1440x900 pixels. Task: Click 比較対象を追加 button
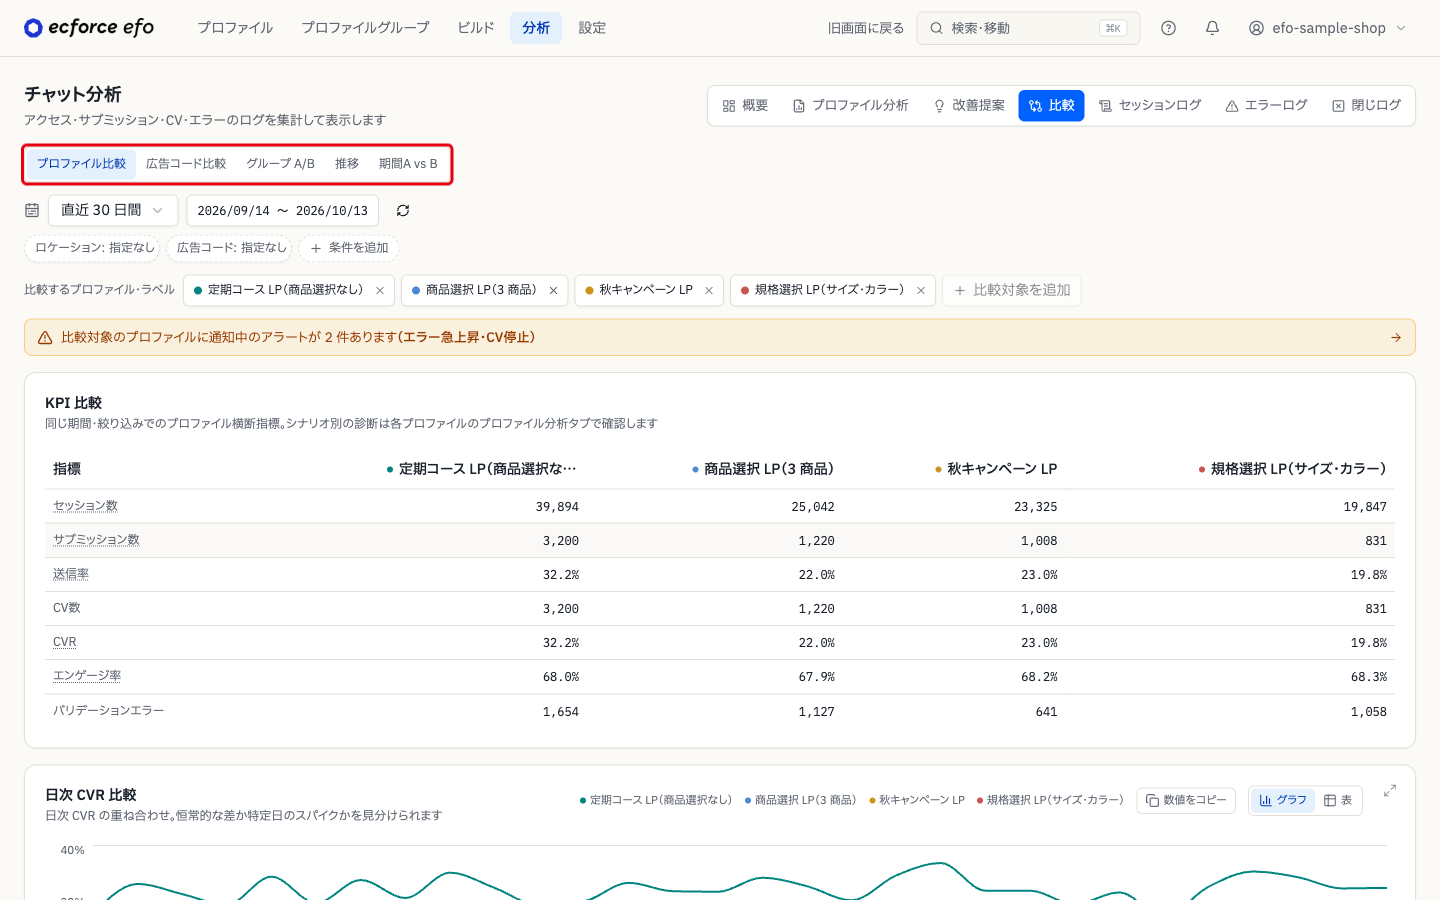click(1012, 291)
